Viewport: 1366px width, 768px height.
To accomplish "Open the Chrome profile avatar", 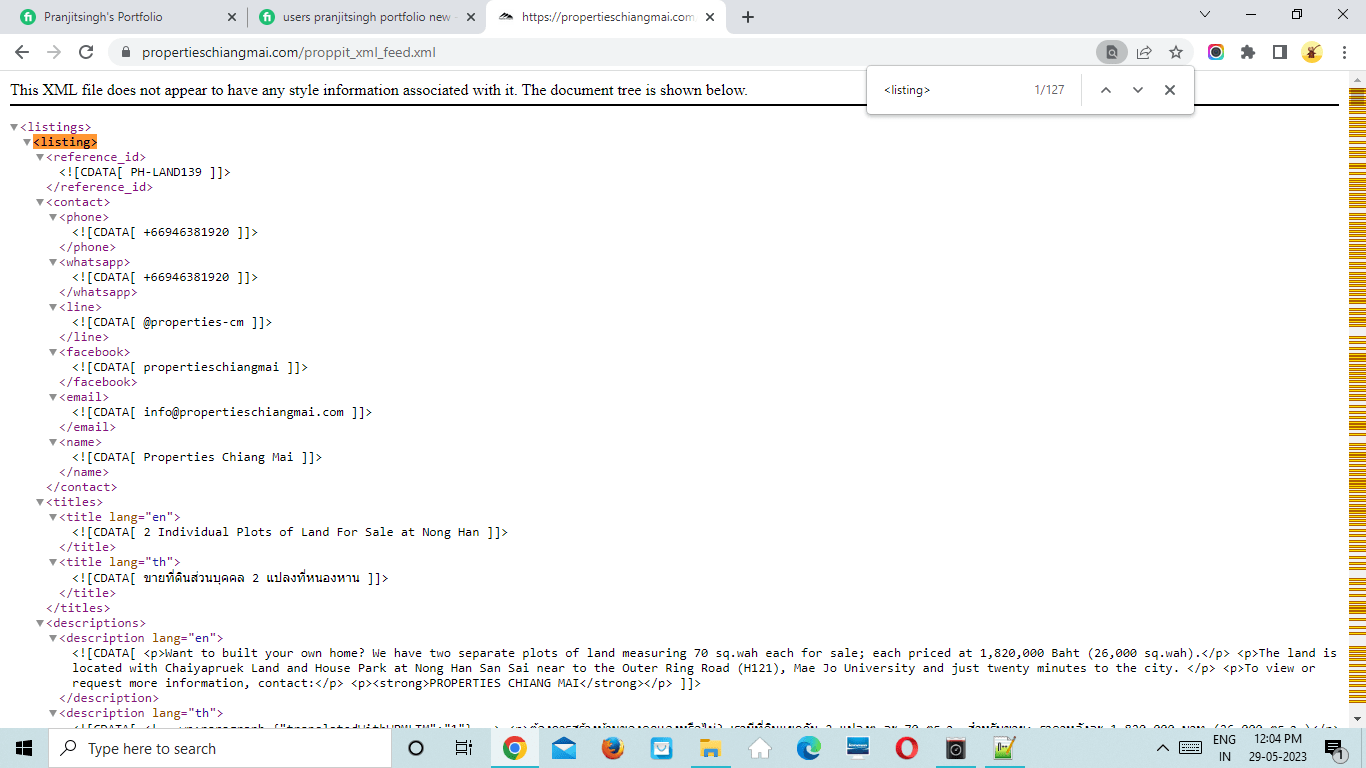I will [x=1312, y=52].
